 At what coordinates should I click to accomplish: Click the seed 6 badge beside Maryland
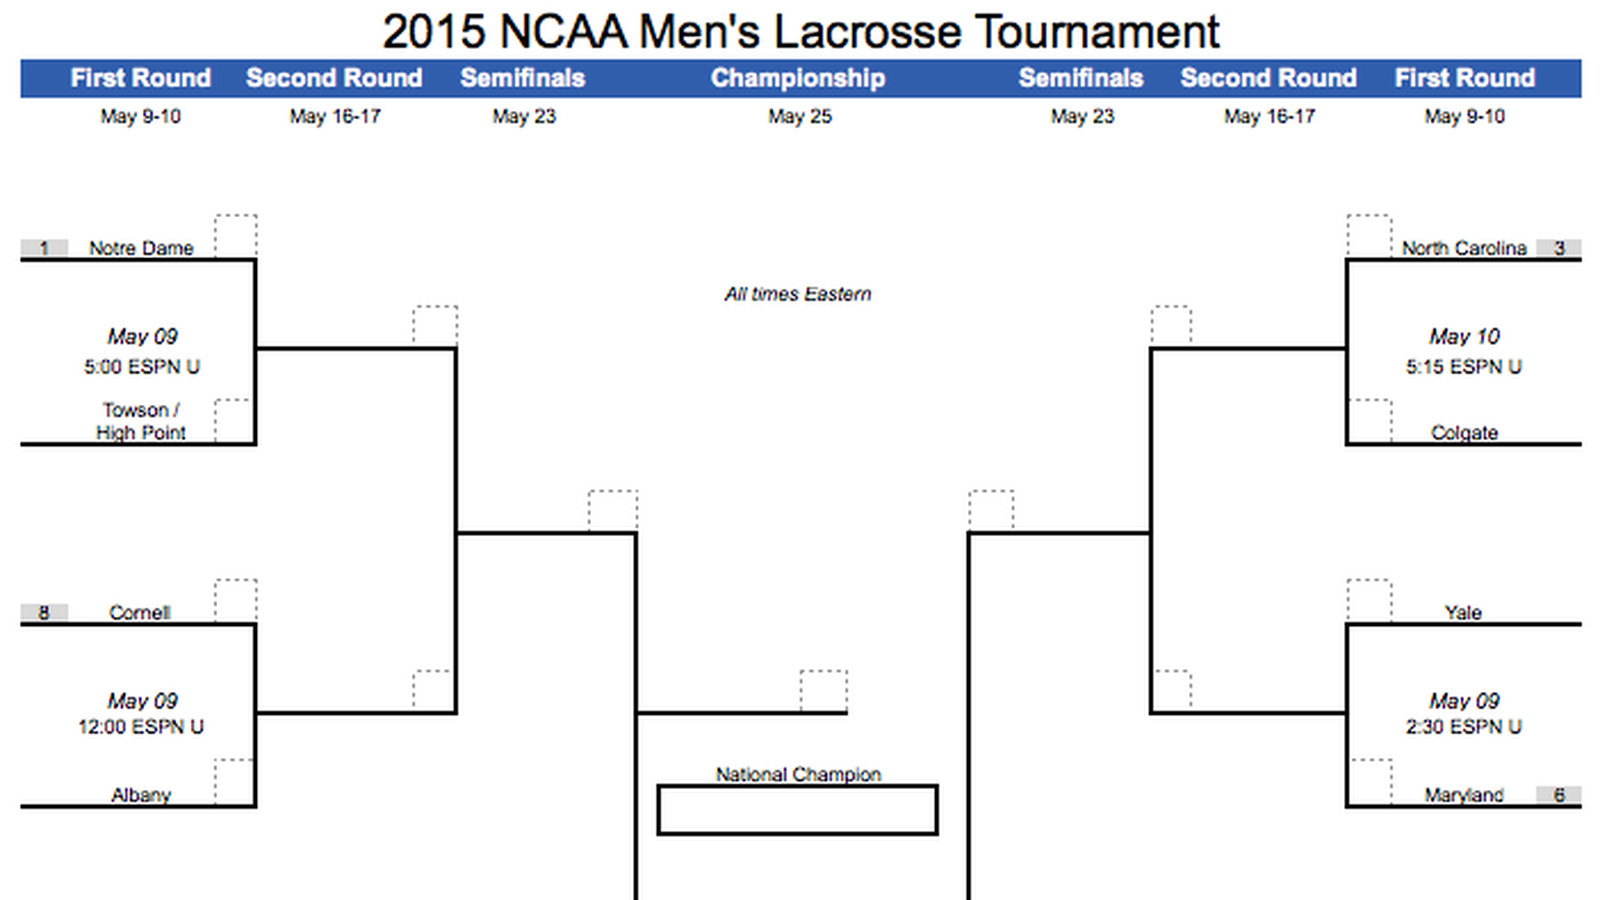click(x=1559, y=795)
